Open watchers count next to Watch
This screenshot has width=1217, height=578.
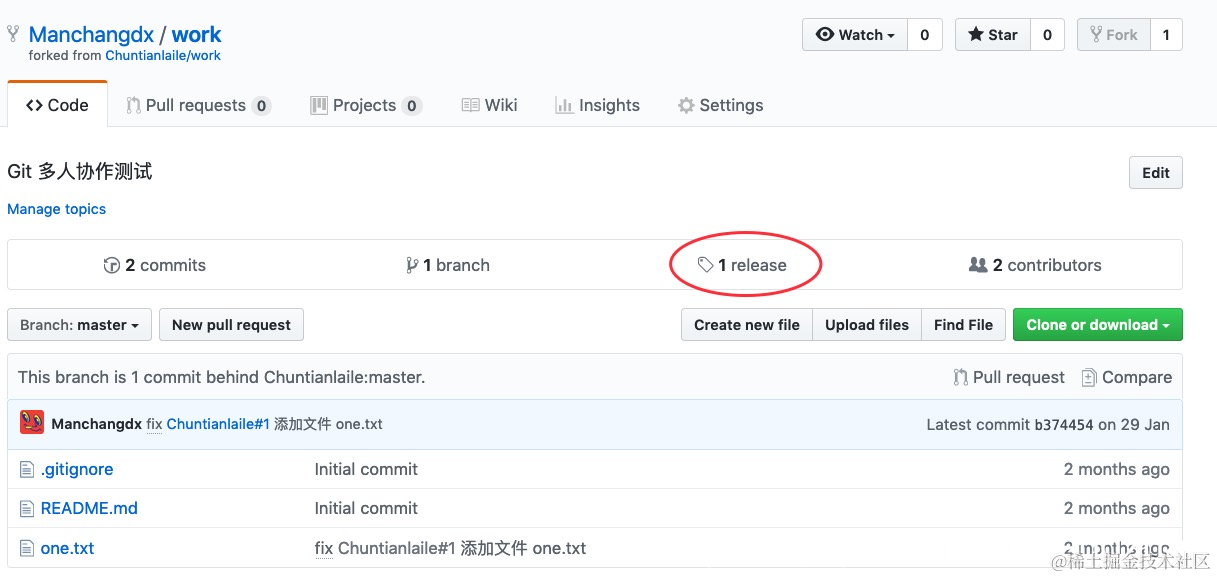coord(925,35)
